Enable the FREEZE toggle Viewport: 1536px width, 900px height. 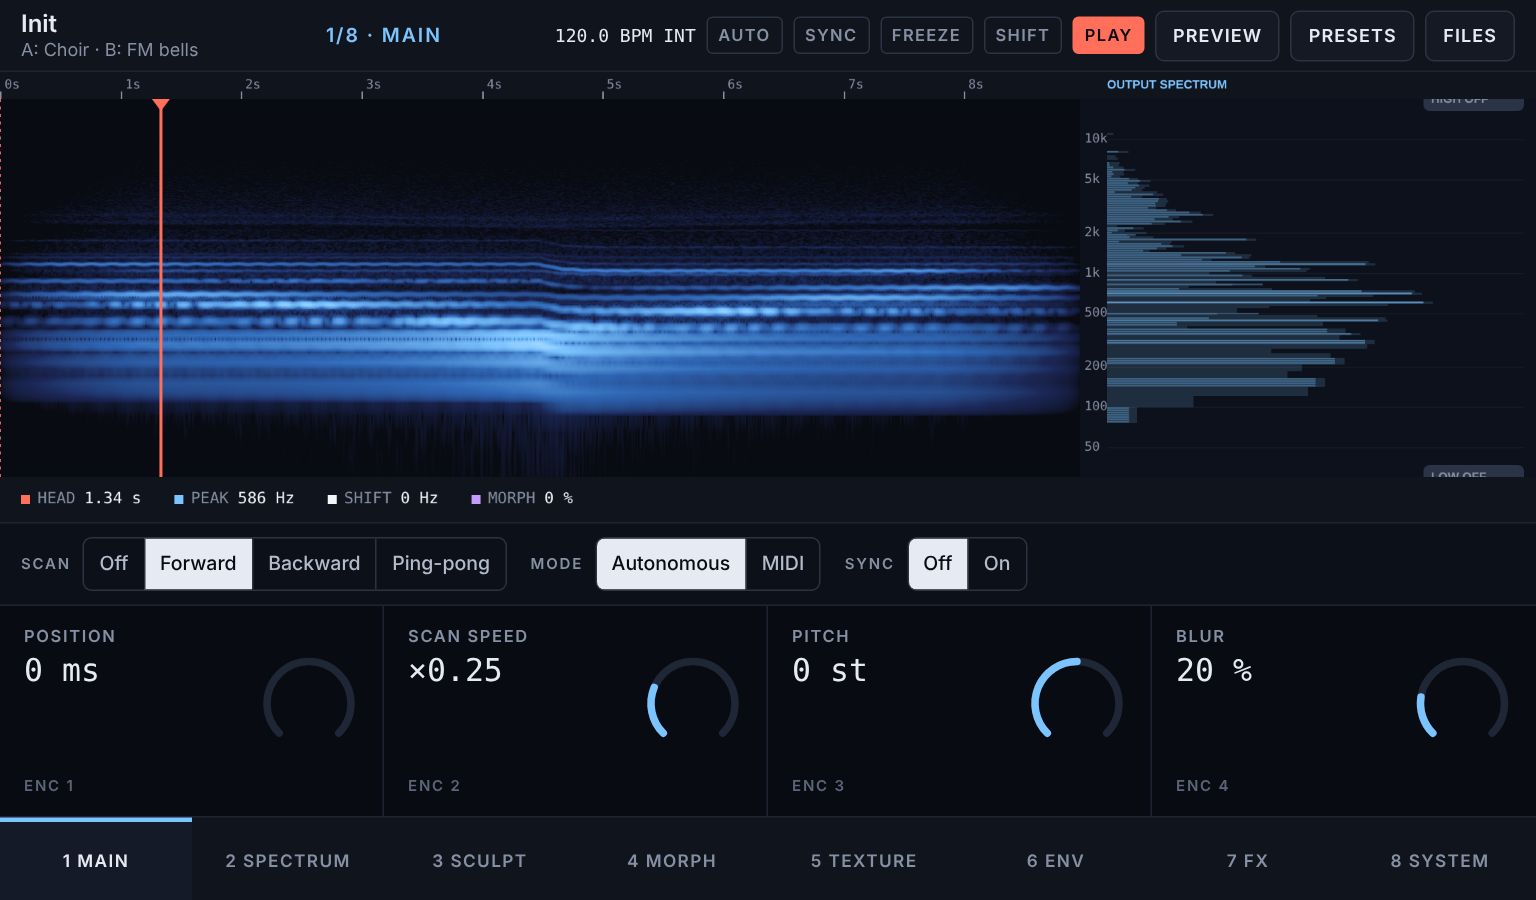926,35
